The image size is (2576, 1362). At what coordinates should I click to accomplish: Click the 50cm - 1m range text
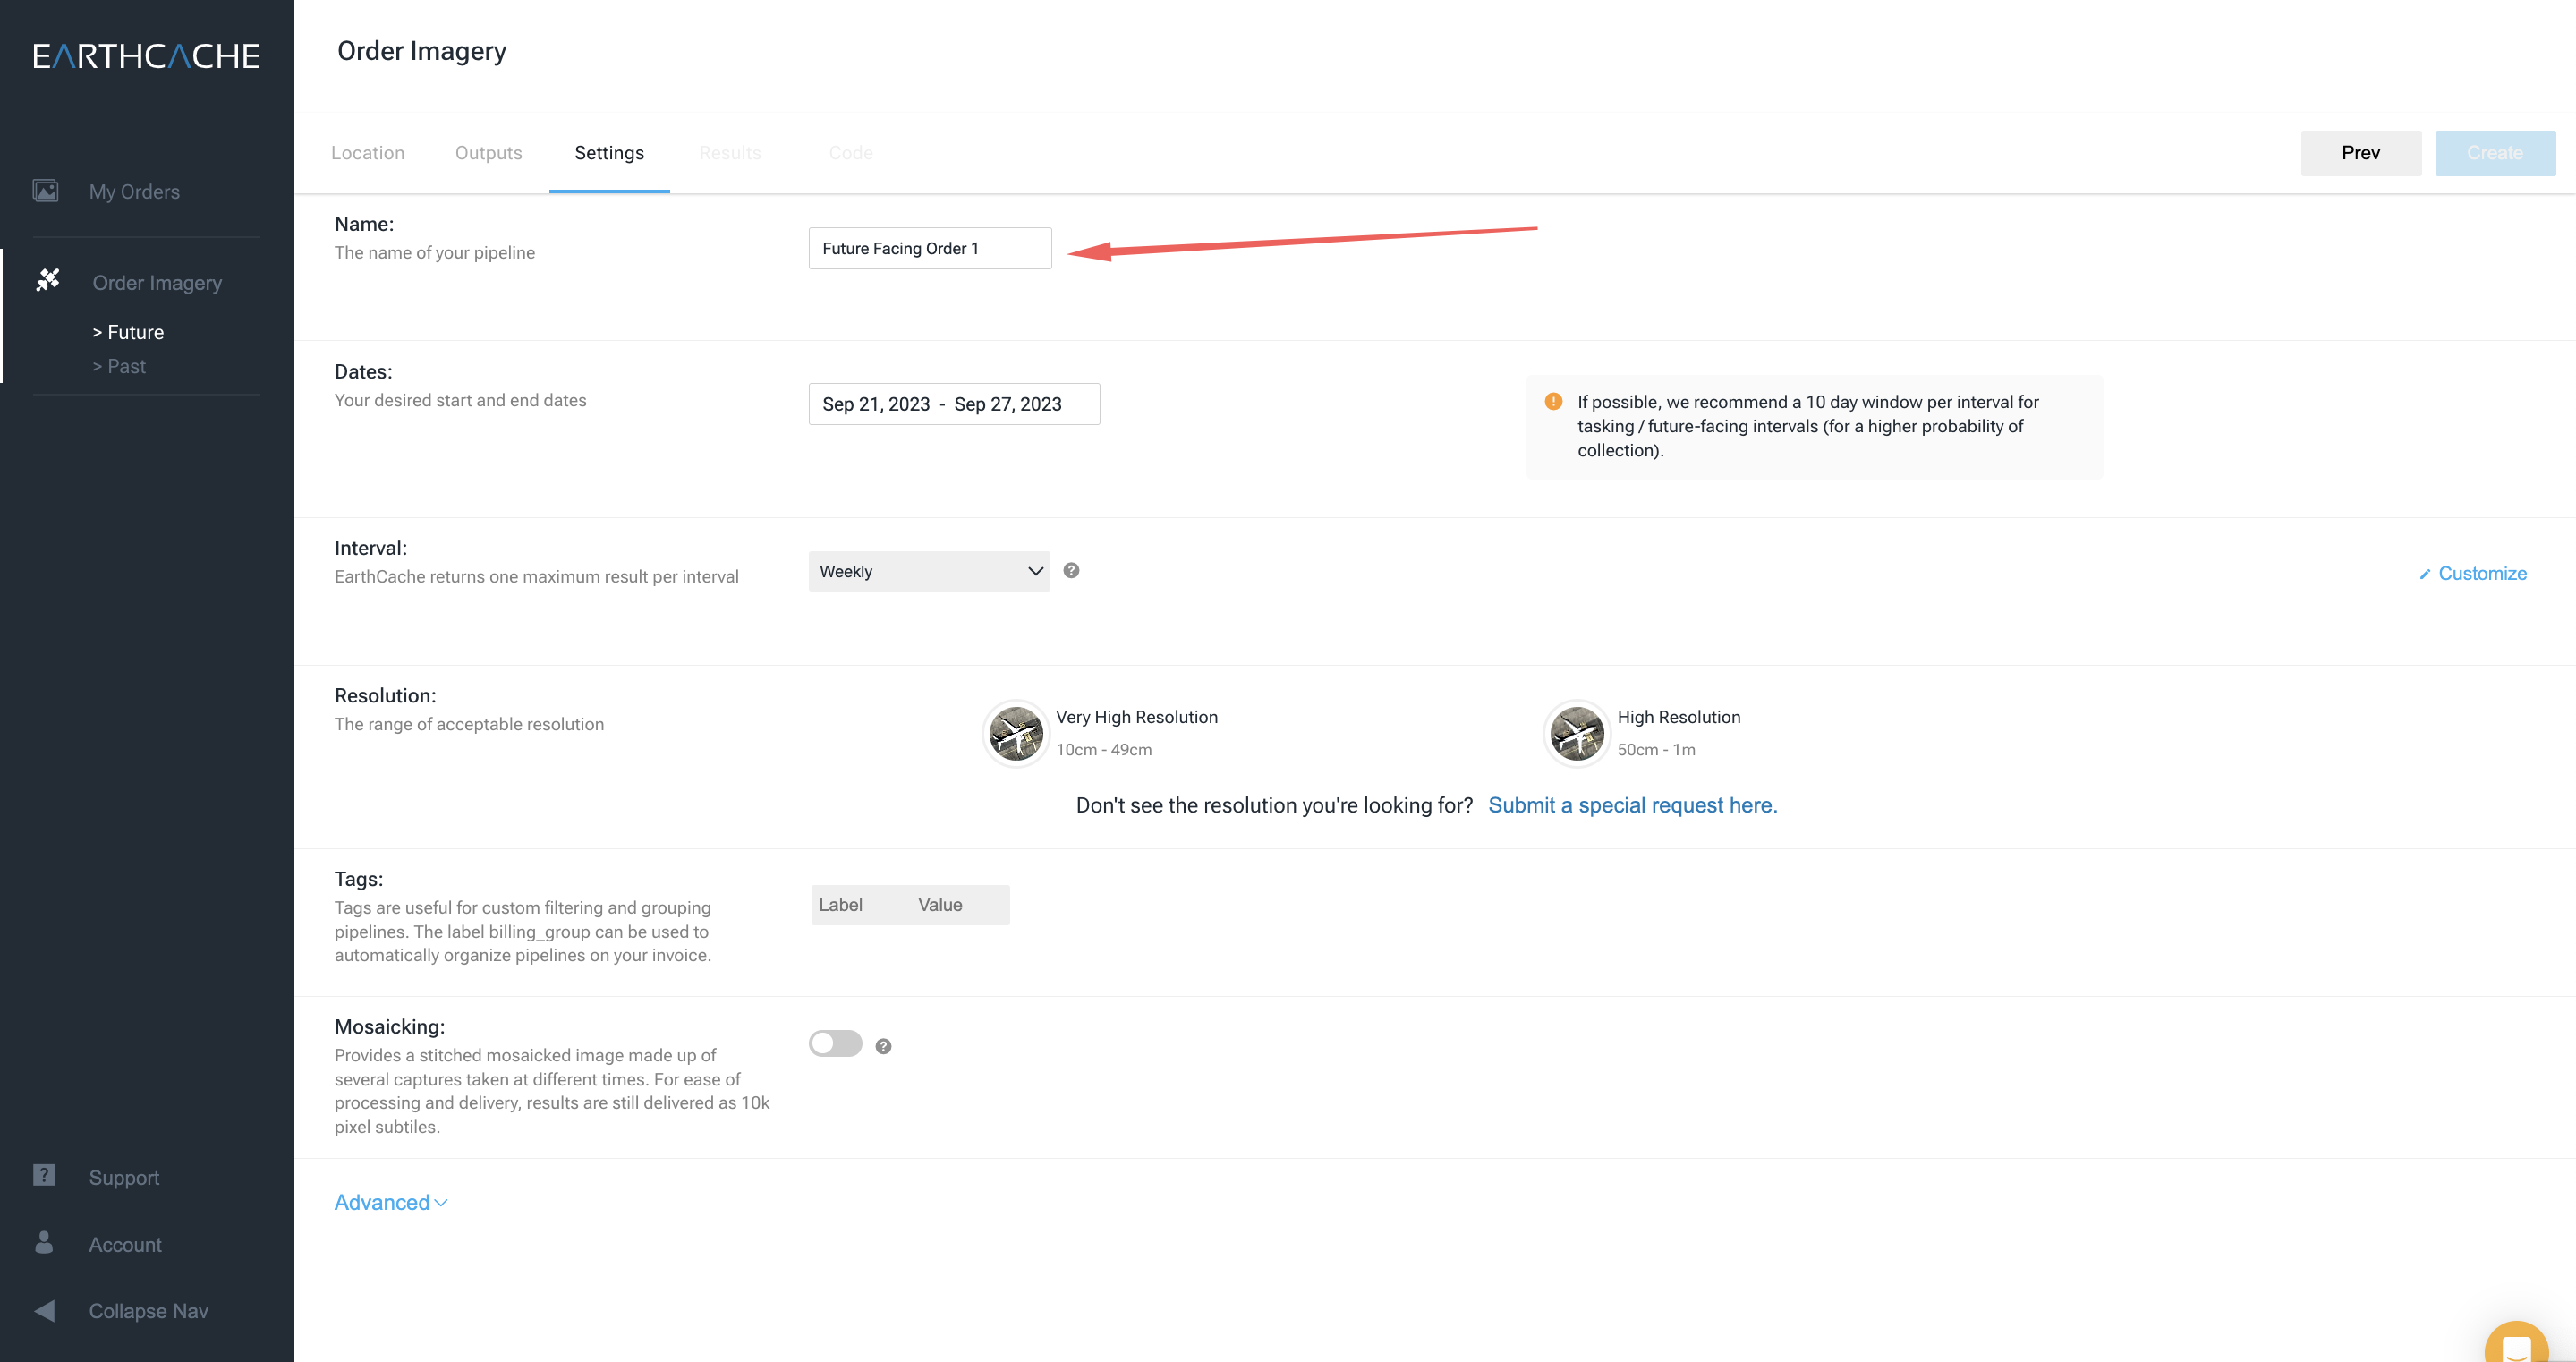(1656, 750)
